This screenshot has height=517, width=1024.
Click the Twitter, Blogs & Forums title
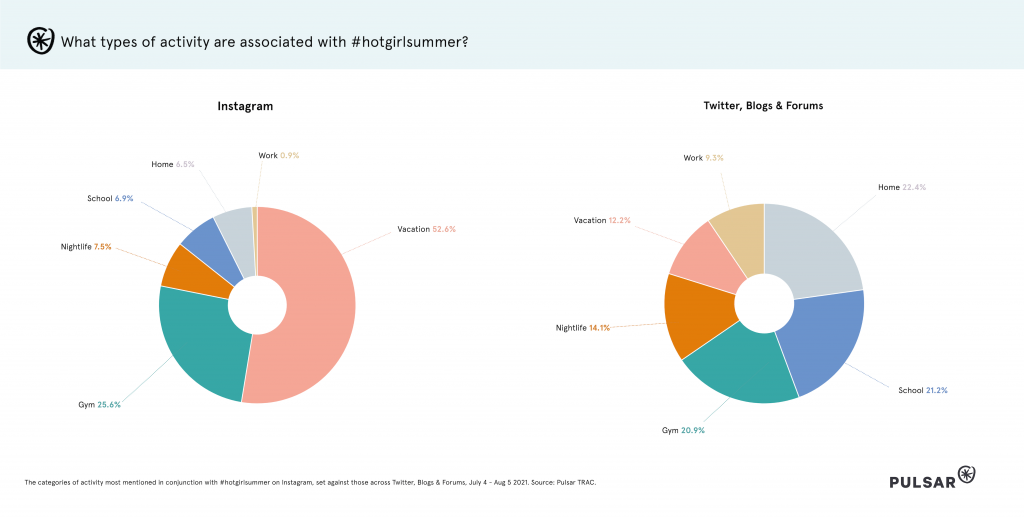click(764, 105)
